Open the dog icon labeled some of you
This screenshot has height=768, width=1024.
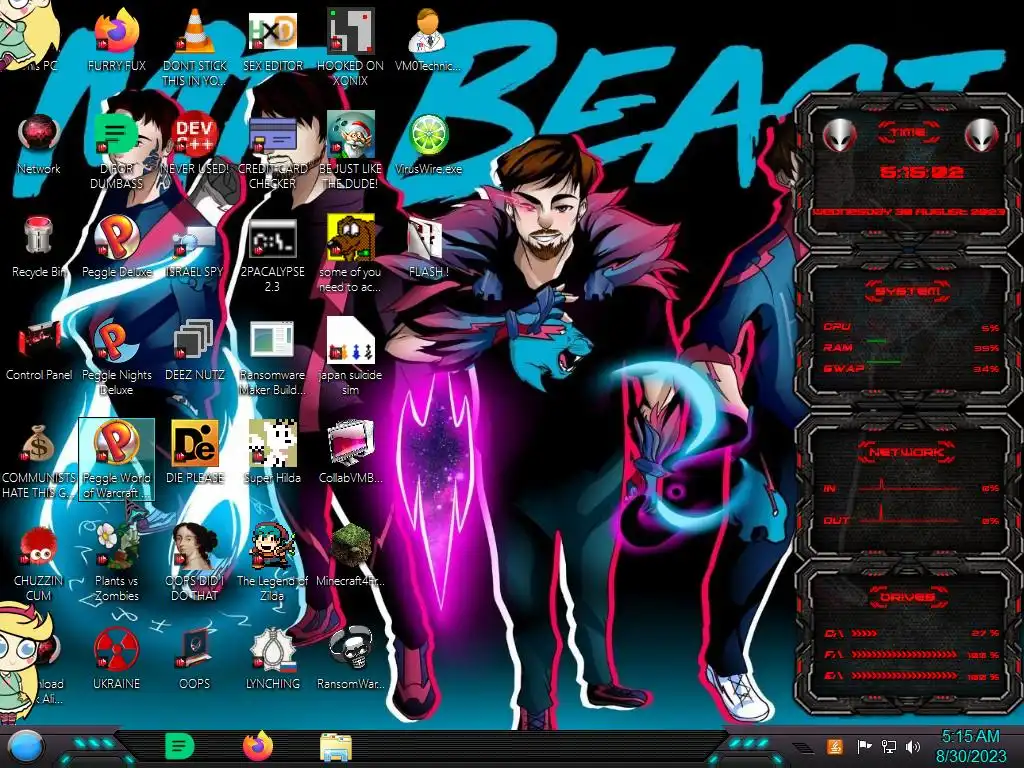(350, 238)
